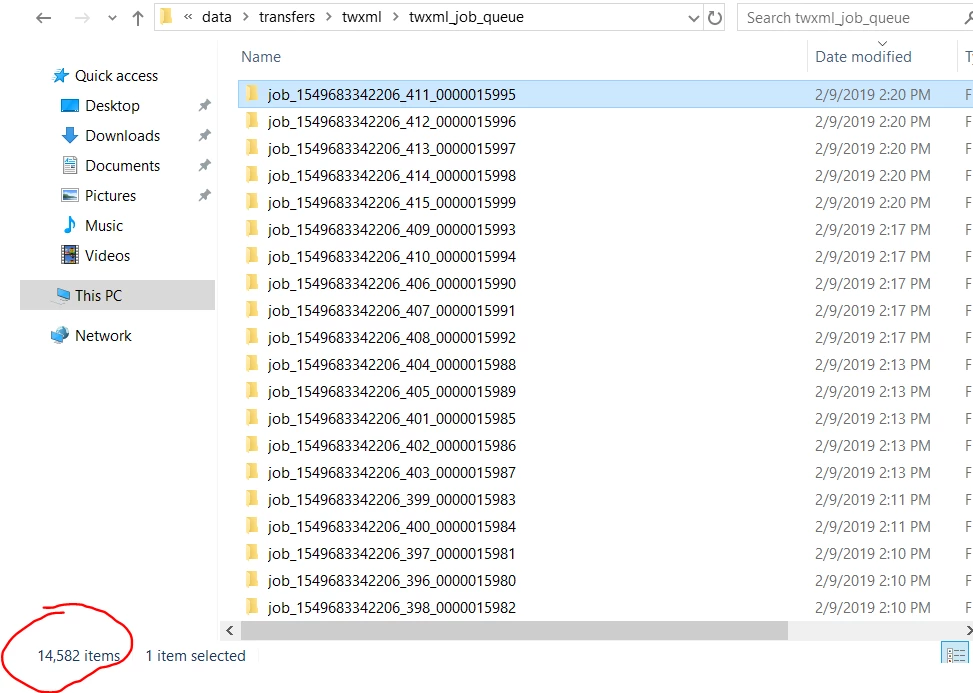Open Pictures in navigation pane
The width and height of the screenshot is (973, 693).
[110, 195]
